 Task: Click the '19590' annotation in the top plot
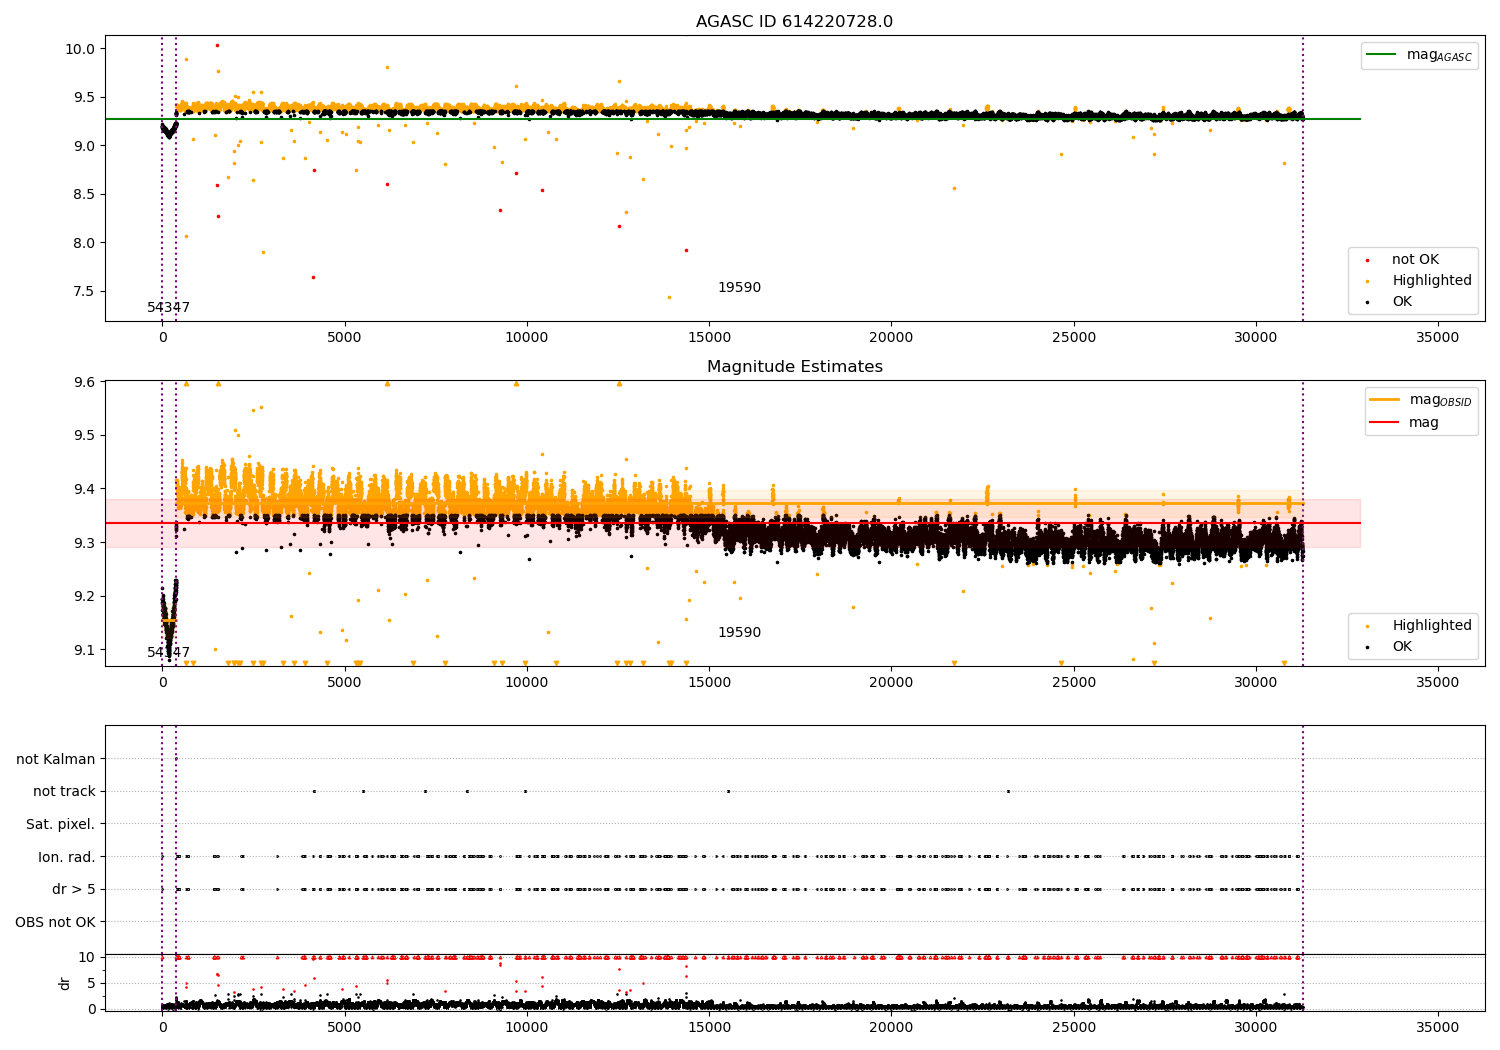739,288
